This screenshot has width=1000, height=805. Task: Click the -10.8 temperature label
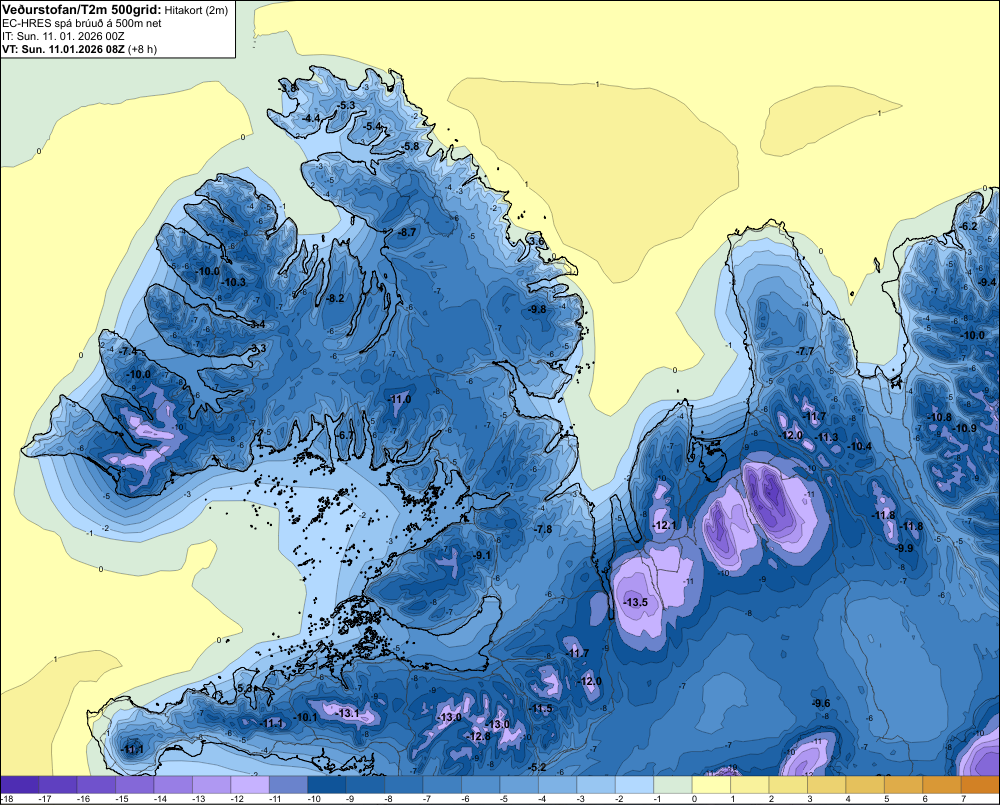tap(939, 417)
